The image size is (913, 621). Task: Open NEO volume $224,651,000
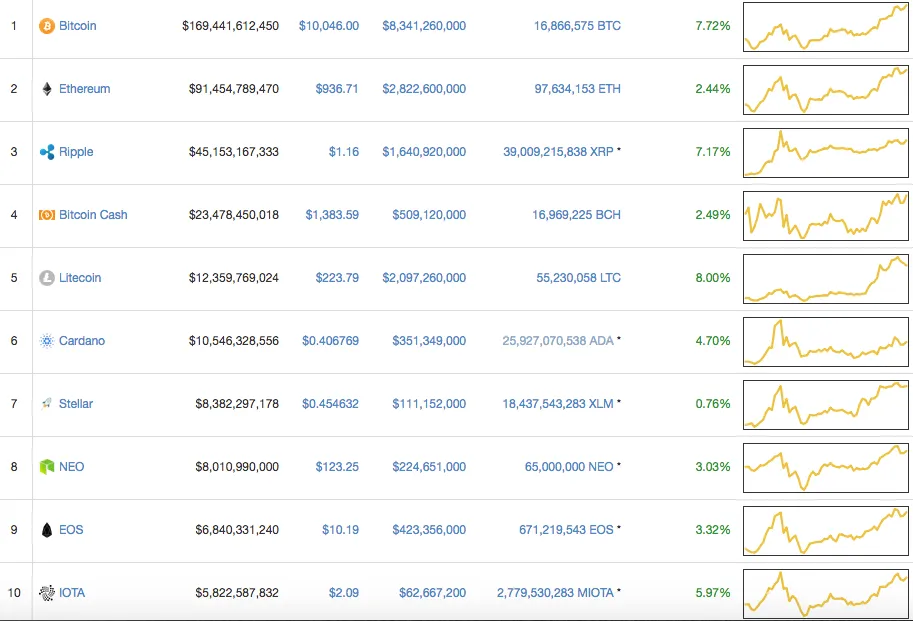click(429, 467)
